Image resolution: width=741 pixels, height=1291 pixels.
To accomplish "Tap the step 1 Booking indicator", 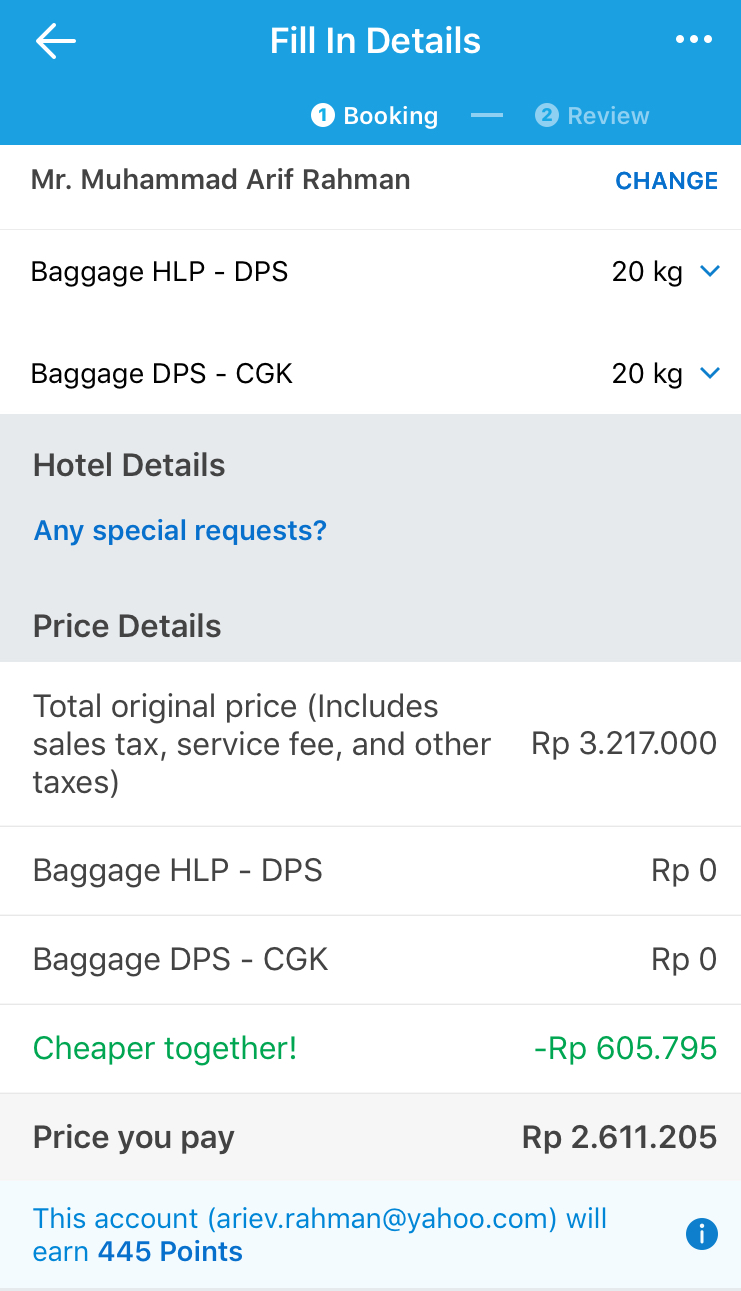I will point(375,116).
